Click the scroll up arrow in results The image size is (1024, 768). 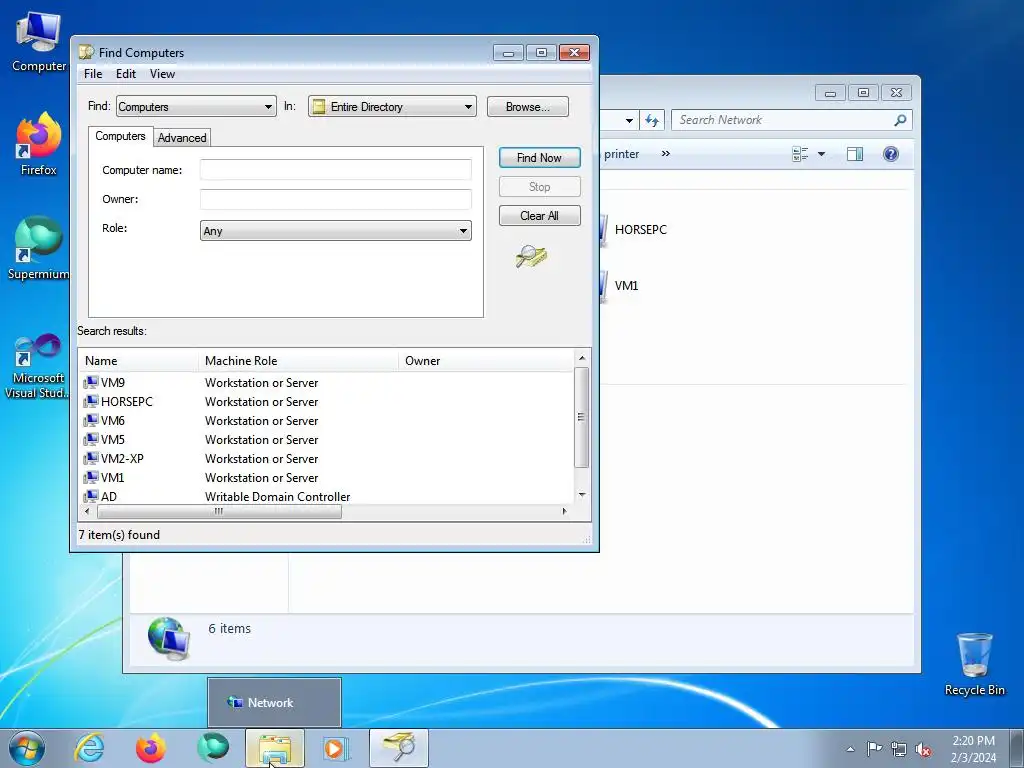582,358
